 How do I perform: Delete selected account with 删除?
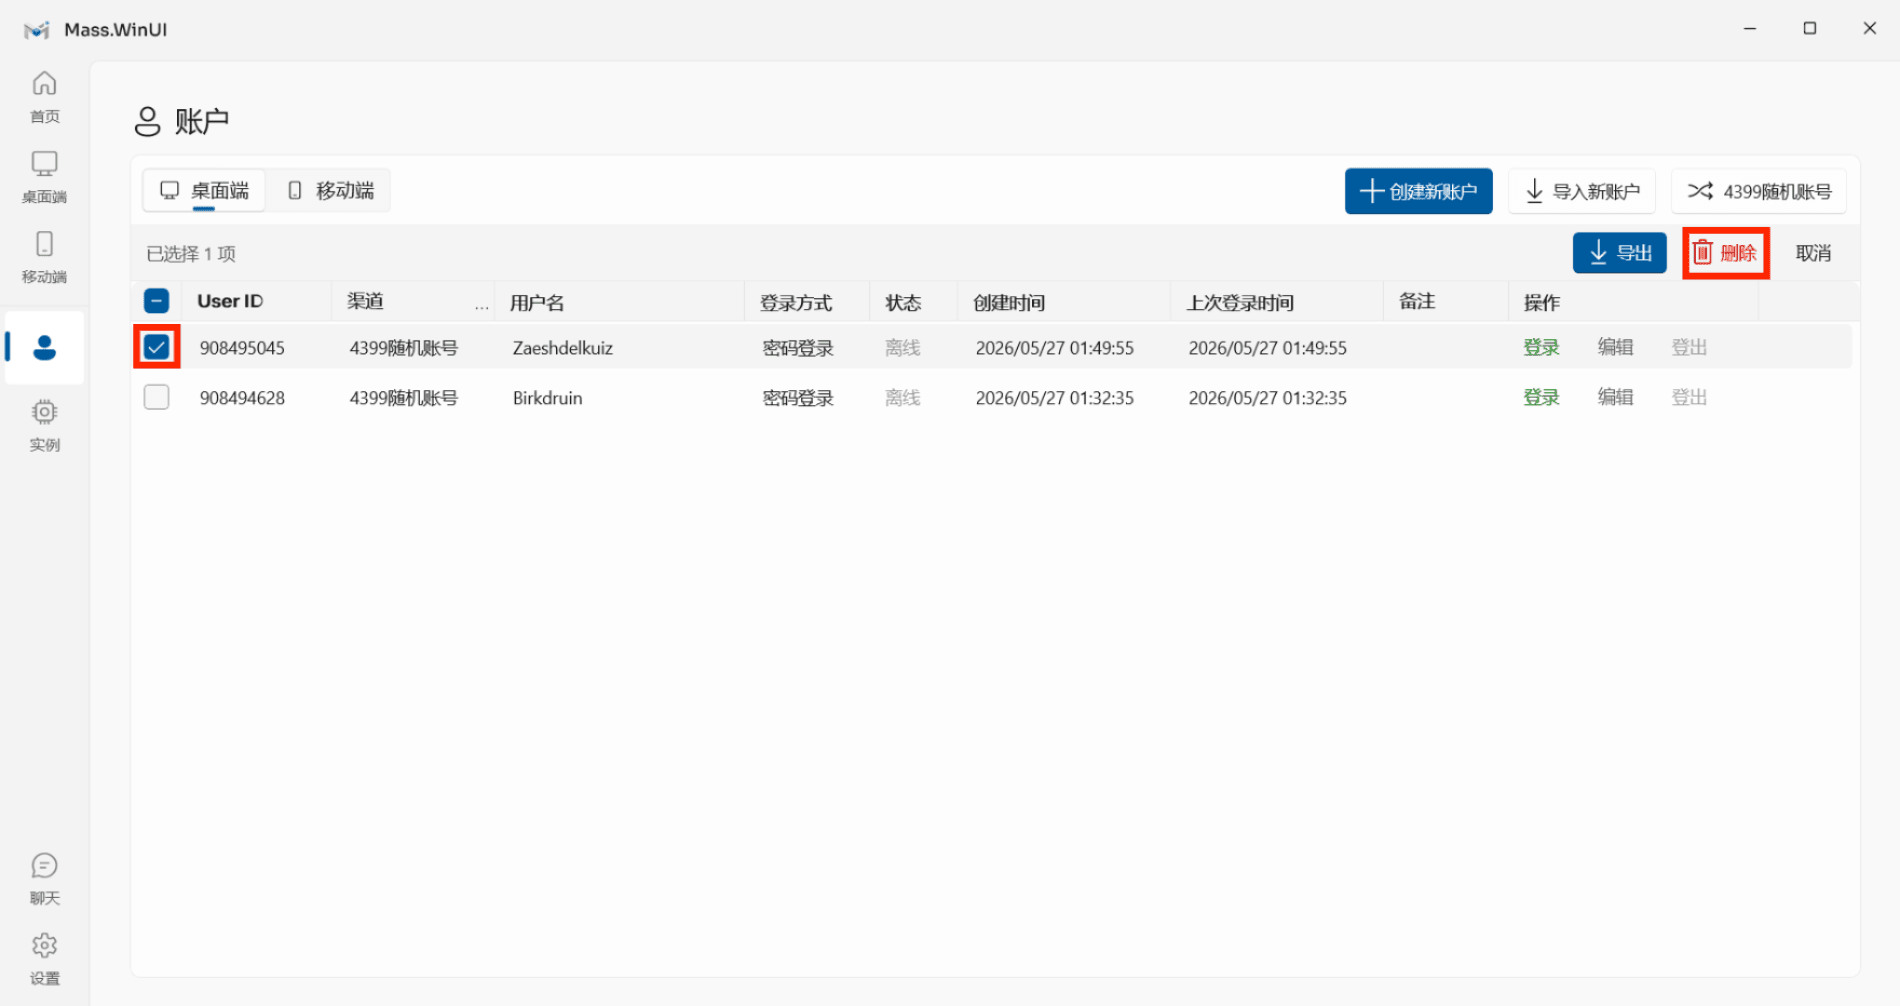(1725, 253)
